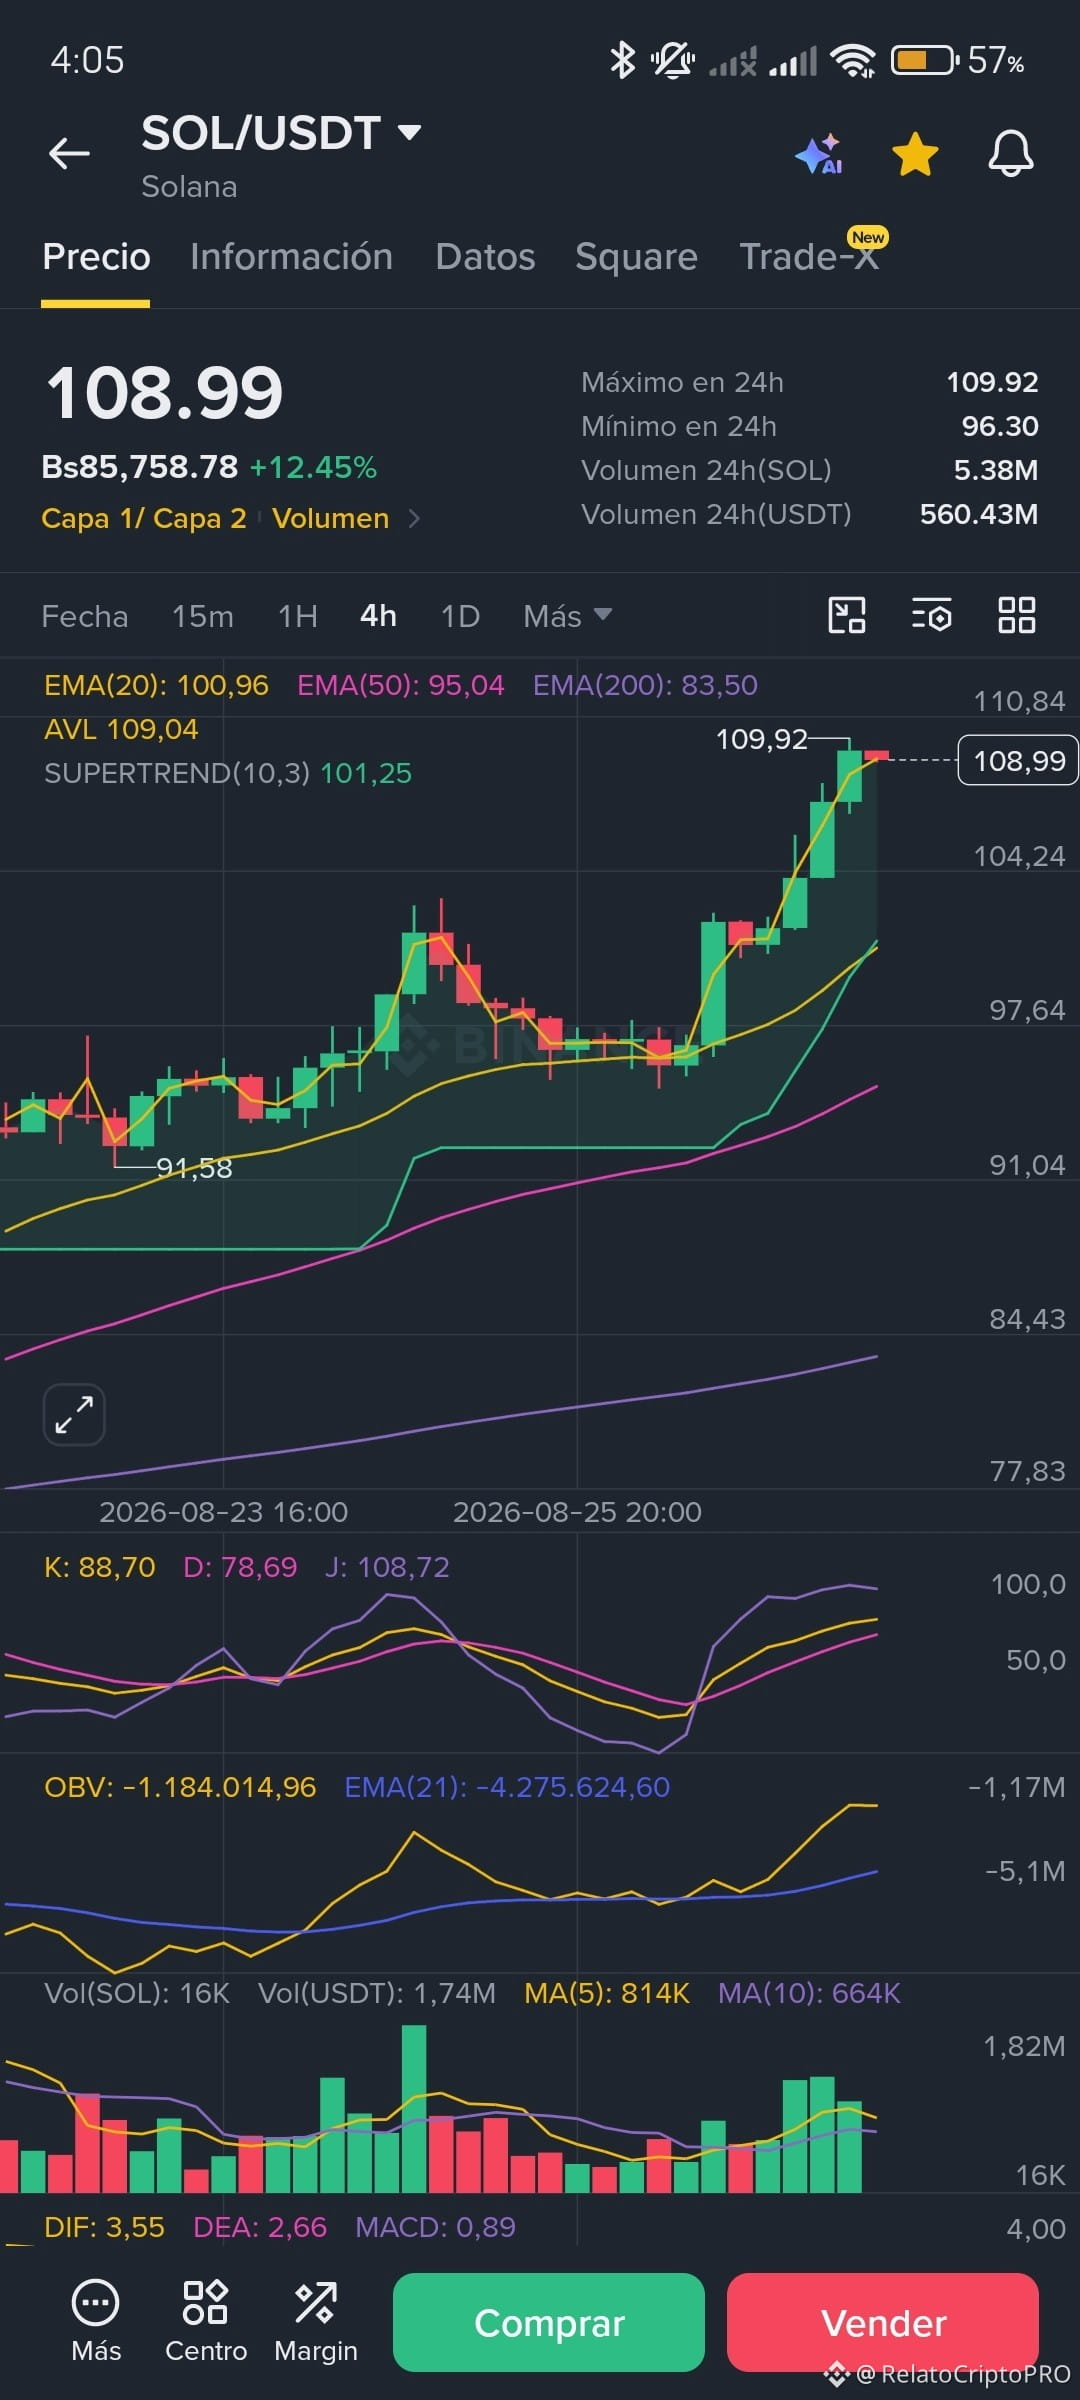
Task: Tap the volume MA(10): 664K label
Action: point(809,1993)
